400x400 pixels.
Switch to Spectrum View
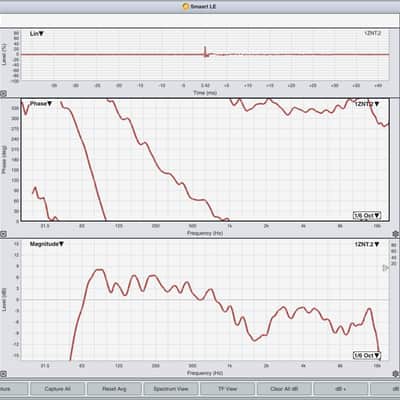pyautogui.click(x=171, y=389)
